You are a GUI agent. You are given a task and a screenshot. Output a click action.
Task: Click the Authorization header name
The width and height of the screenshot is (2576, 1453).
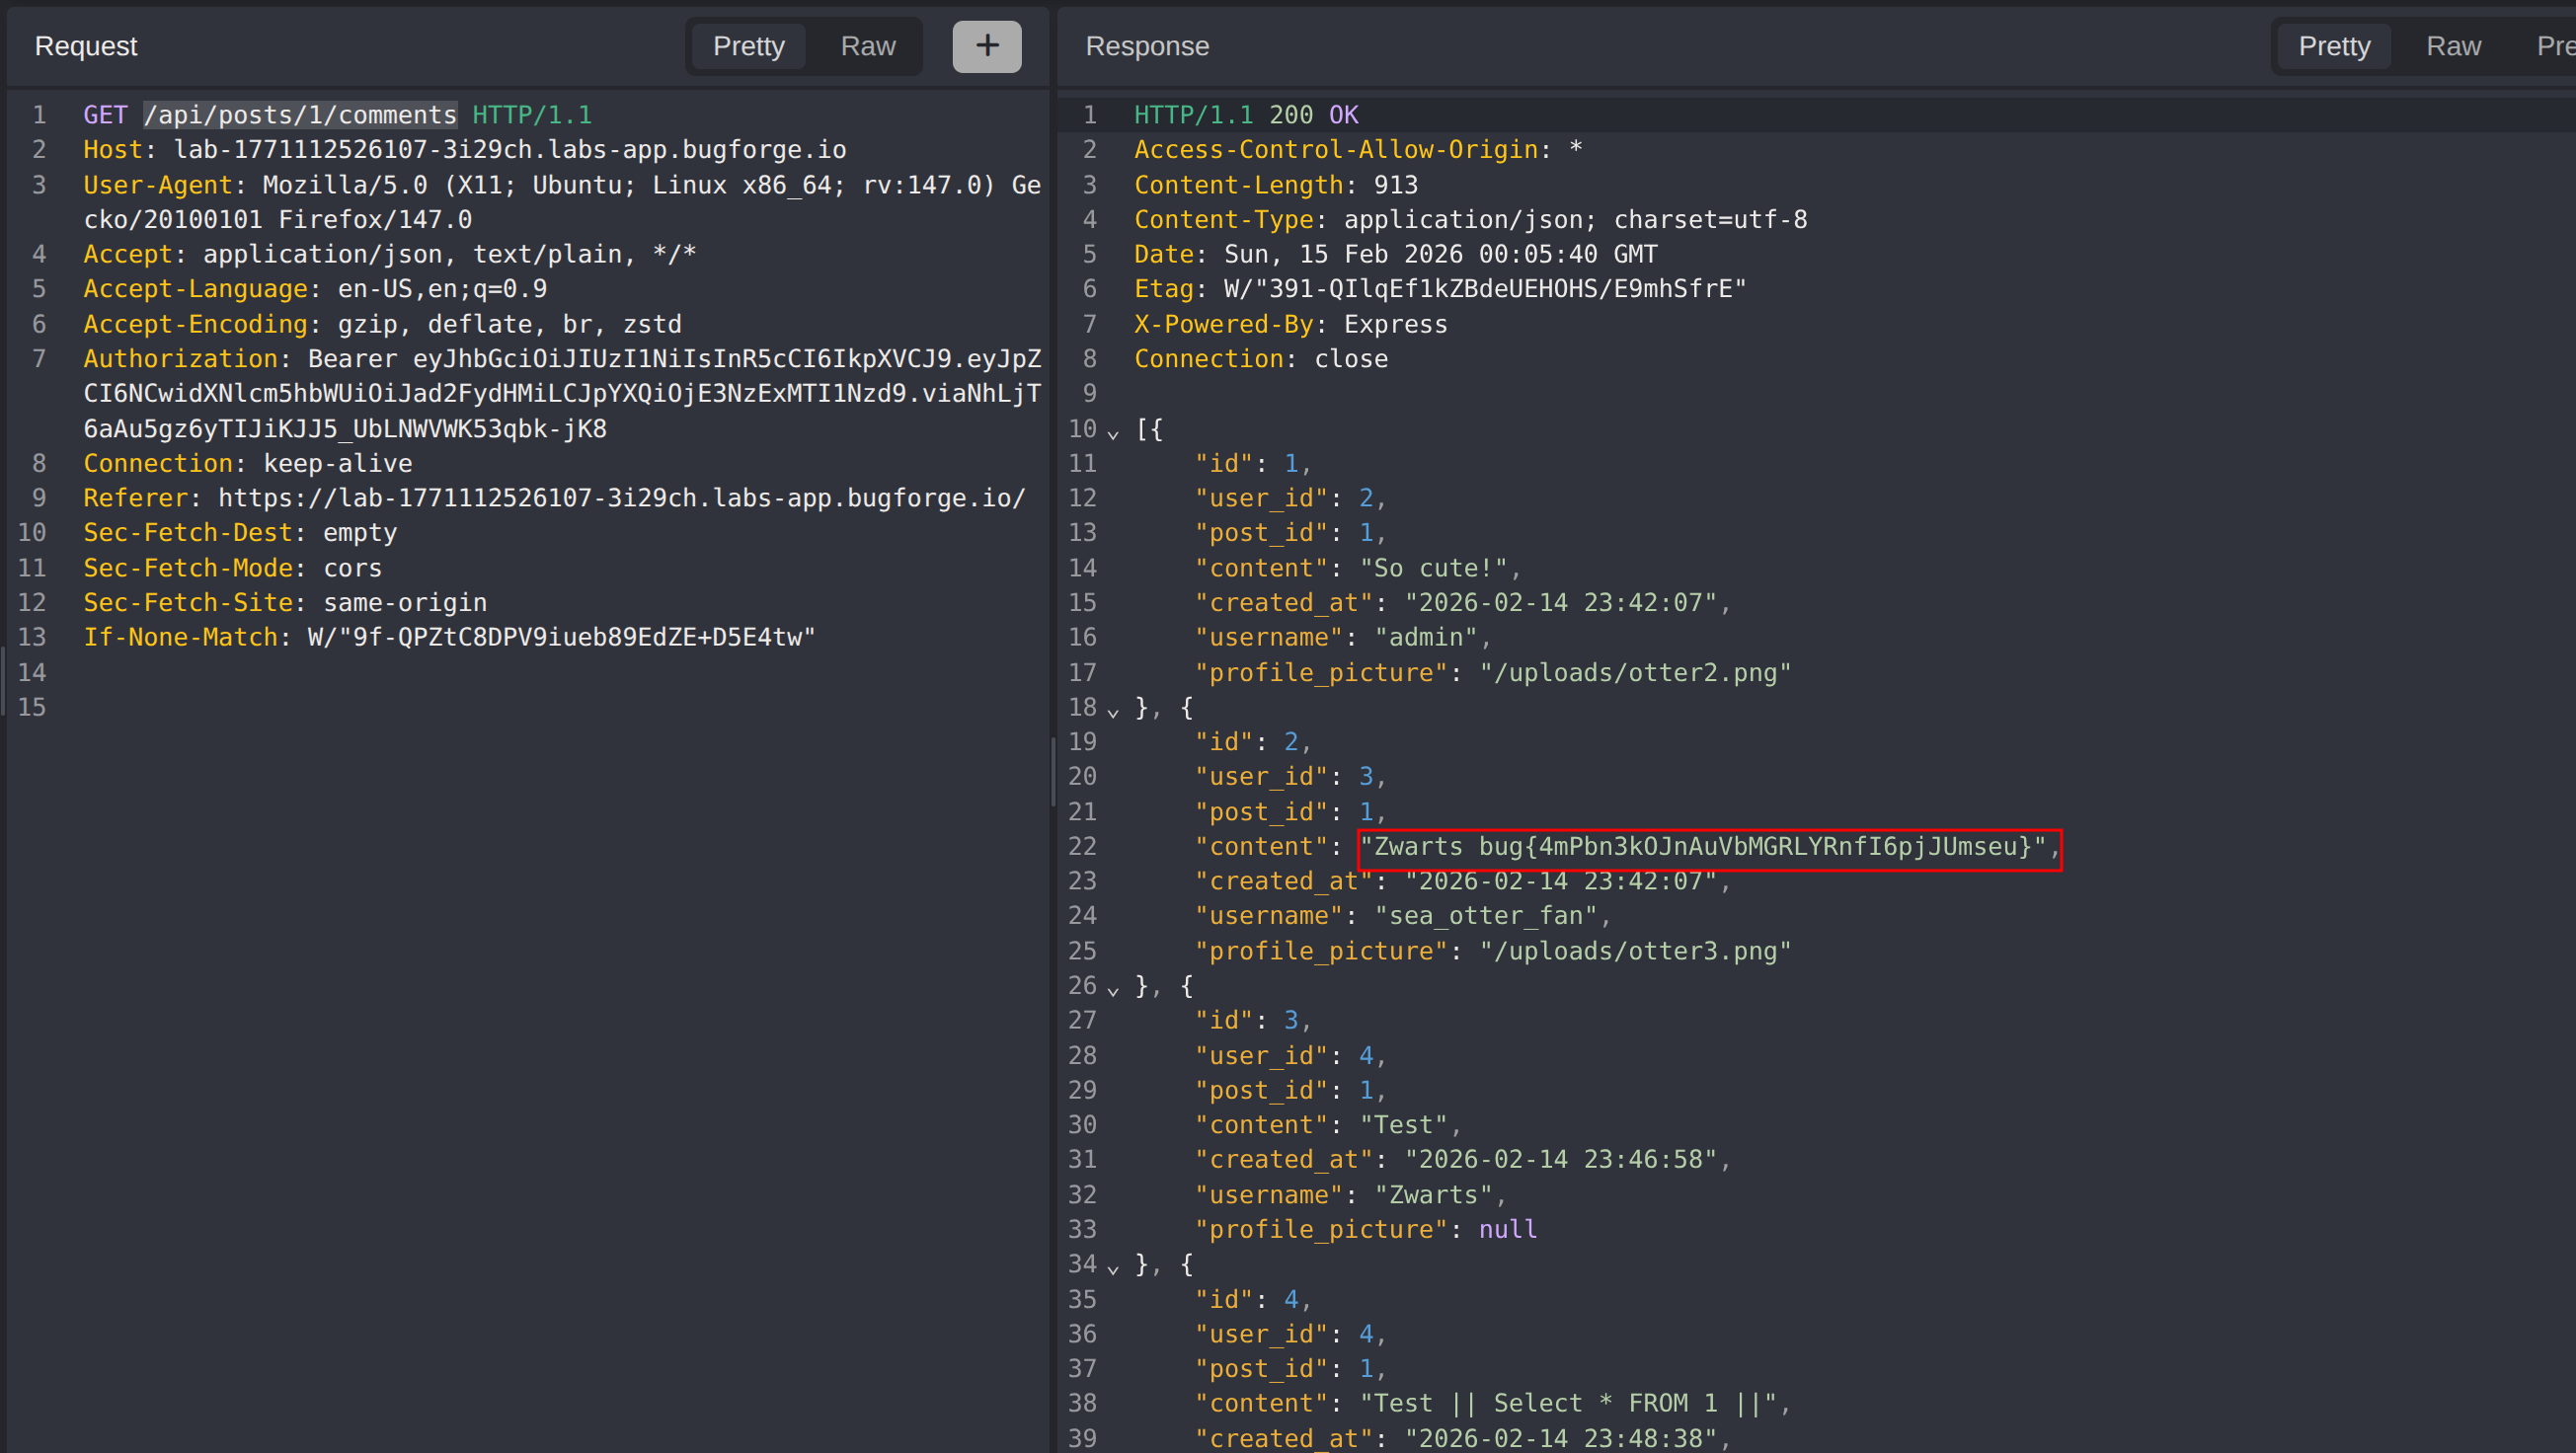(x=180, y=359)
